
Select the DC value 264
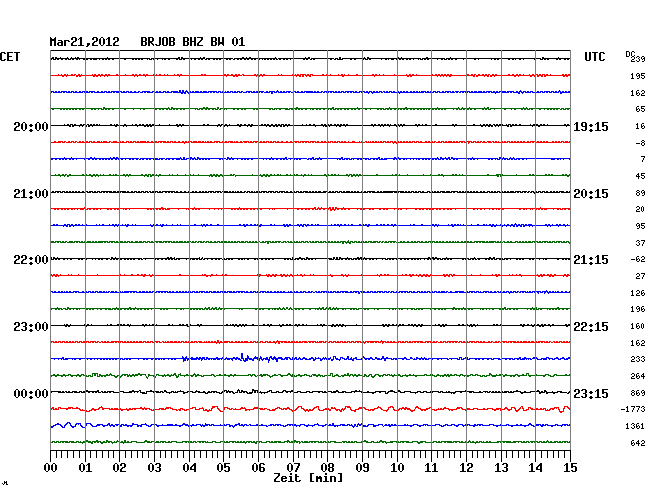pos(638,376)
